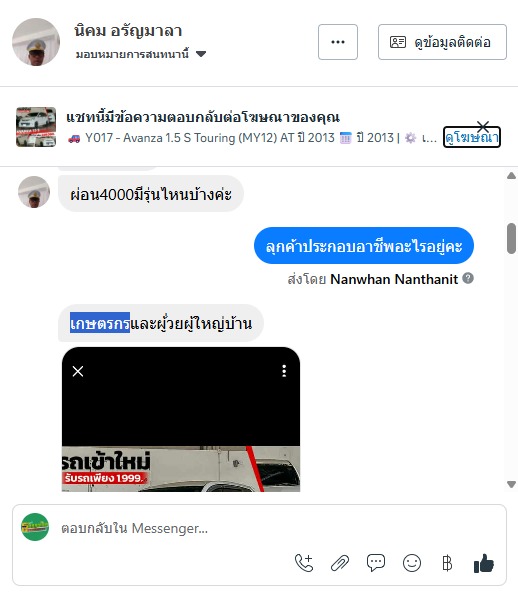Close the video preview with the white X

[78, 371]
